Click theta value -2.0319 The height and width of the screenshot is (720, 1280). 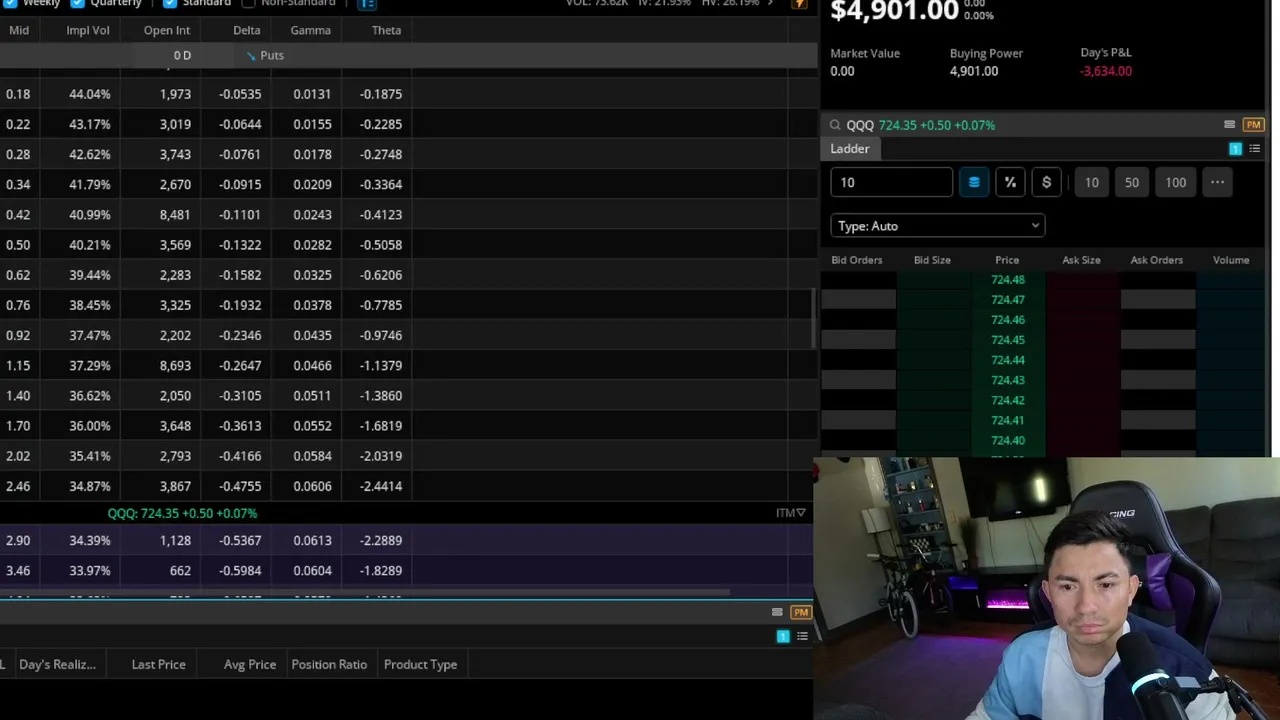coord(381,456)
